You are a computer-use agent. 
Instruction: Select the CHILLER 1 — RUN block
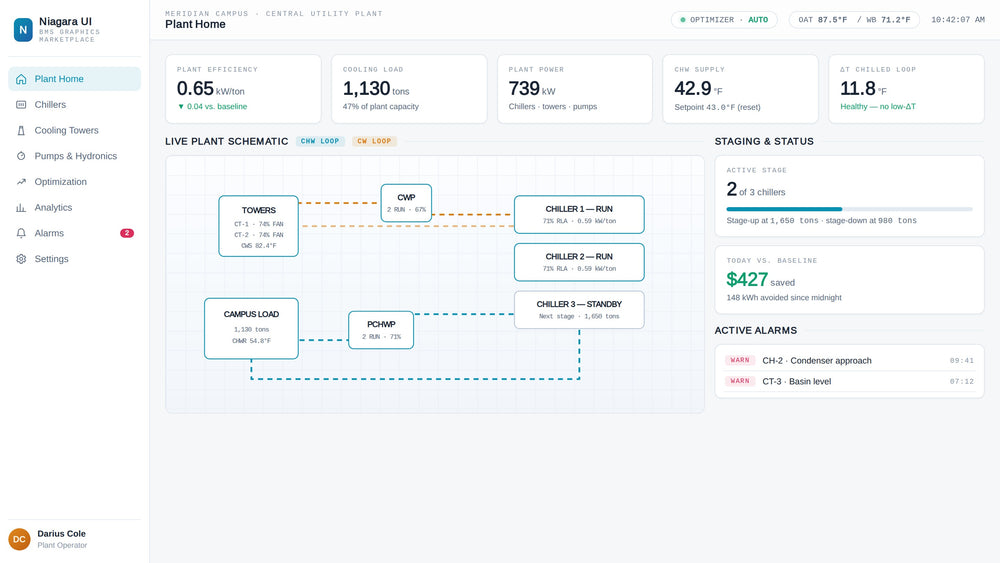(579, 215)
